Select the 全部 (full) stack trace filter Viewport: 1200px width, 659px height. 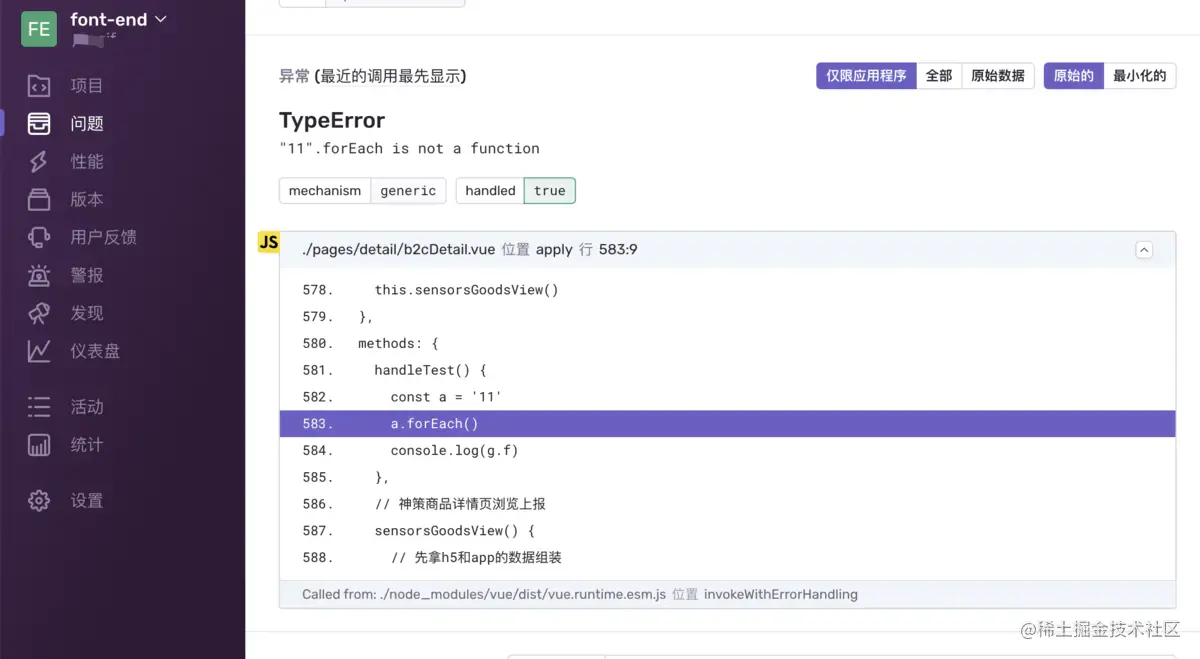pos(939,76)
